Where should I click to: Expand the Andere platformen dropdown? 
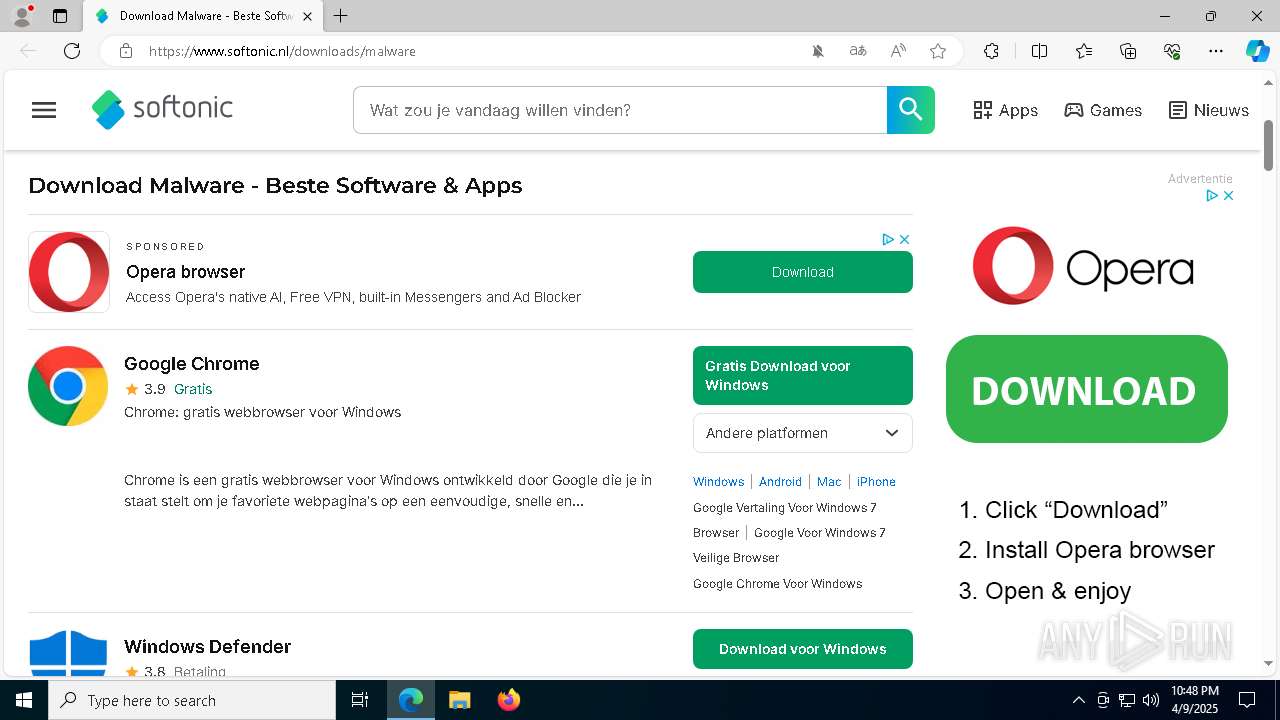click(802, 433)
